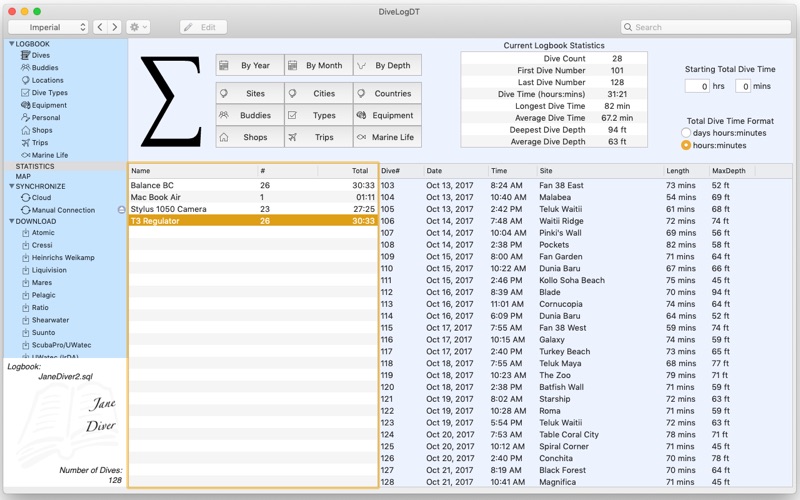Viewport: 800px width, 500px height.
Task: Collapse the LOGBOOK section
Action: pyautogui.click(x=12, y=44)
